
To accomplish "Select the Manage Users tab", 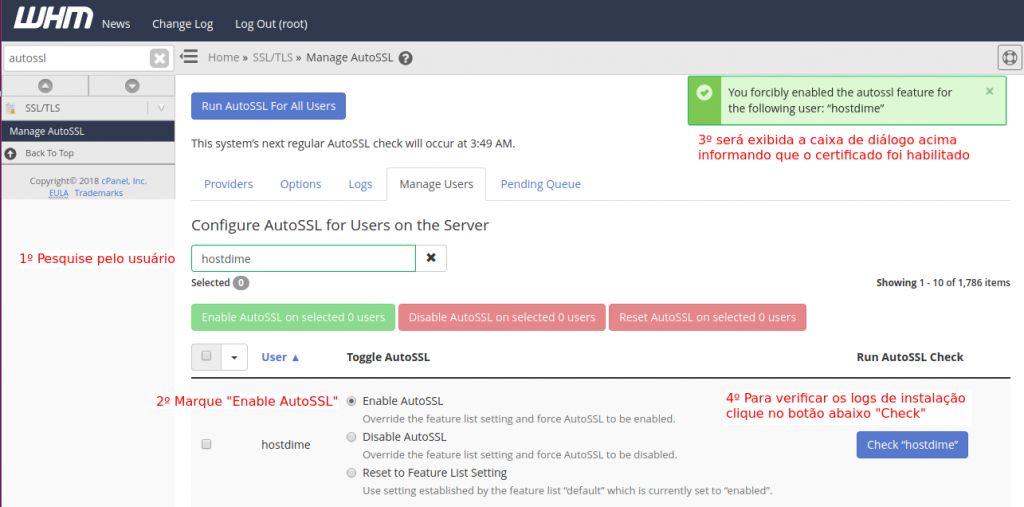I will tap(436, 184).
